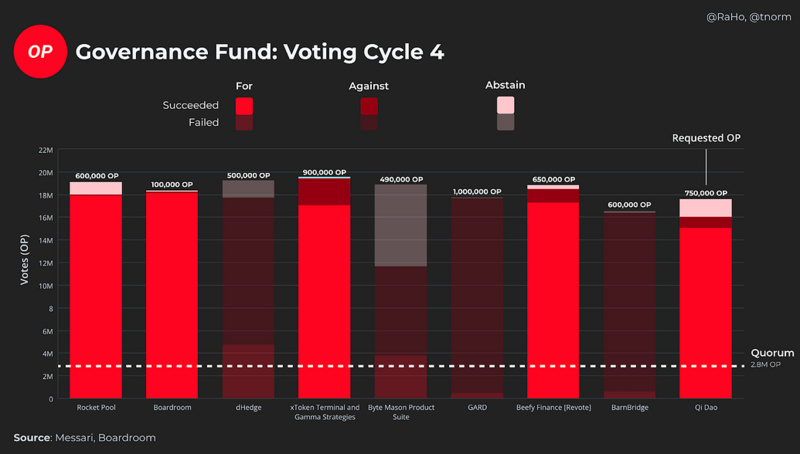Click the Failed For dark red swatch
Viewport: 800px width, 454px height.
[x=244, y=123]
